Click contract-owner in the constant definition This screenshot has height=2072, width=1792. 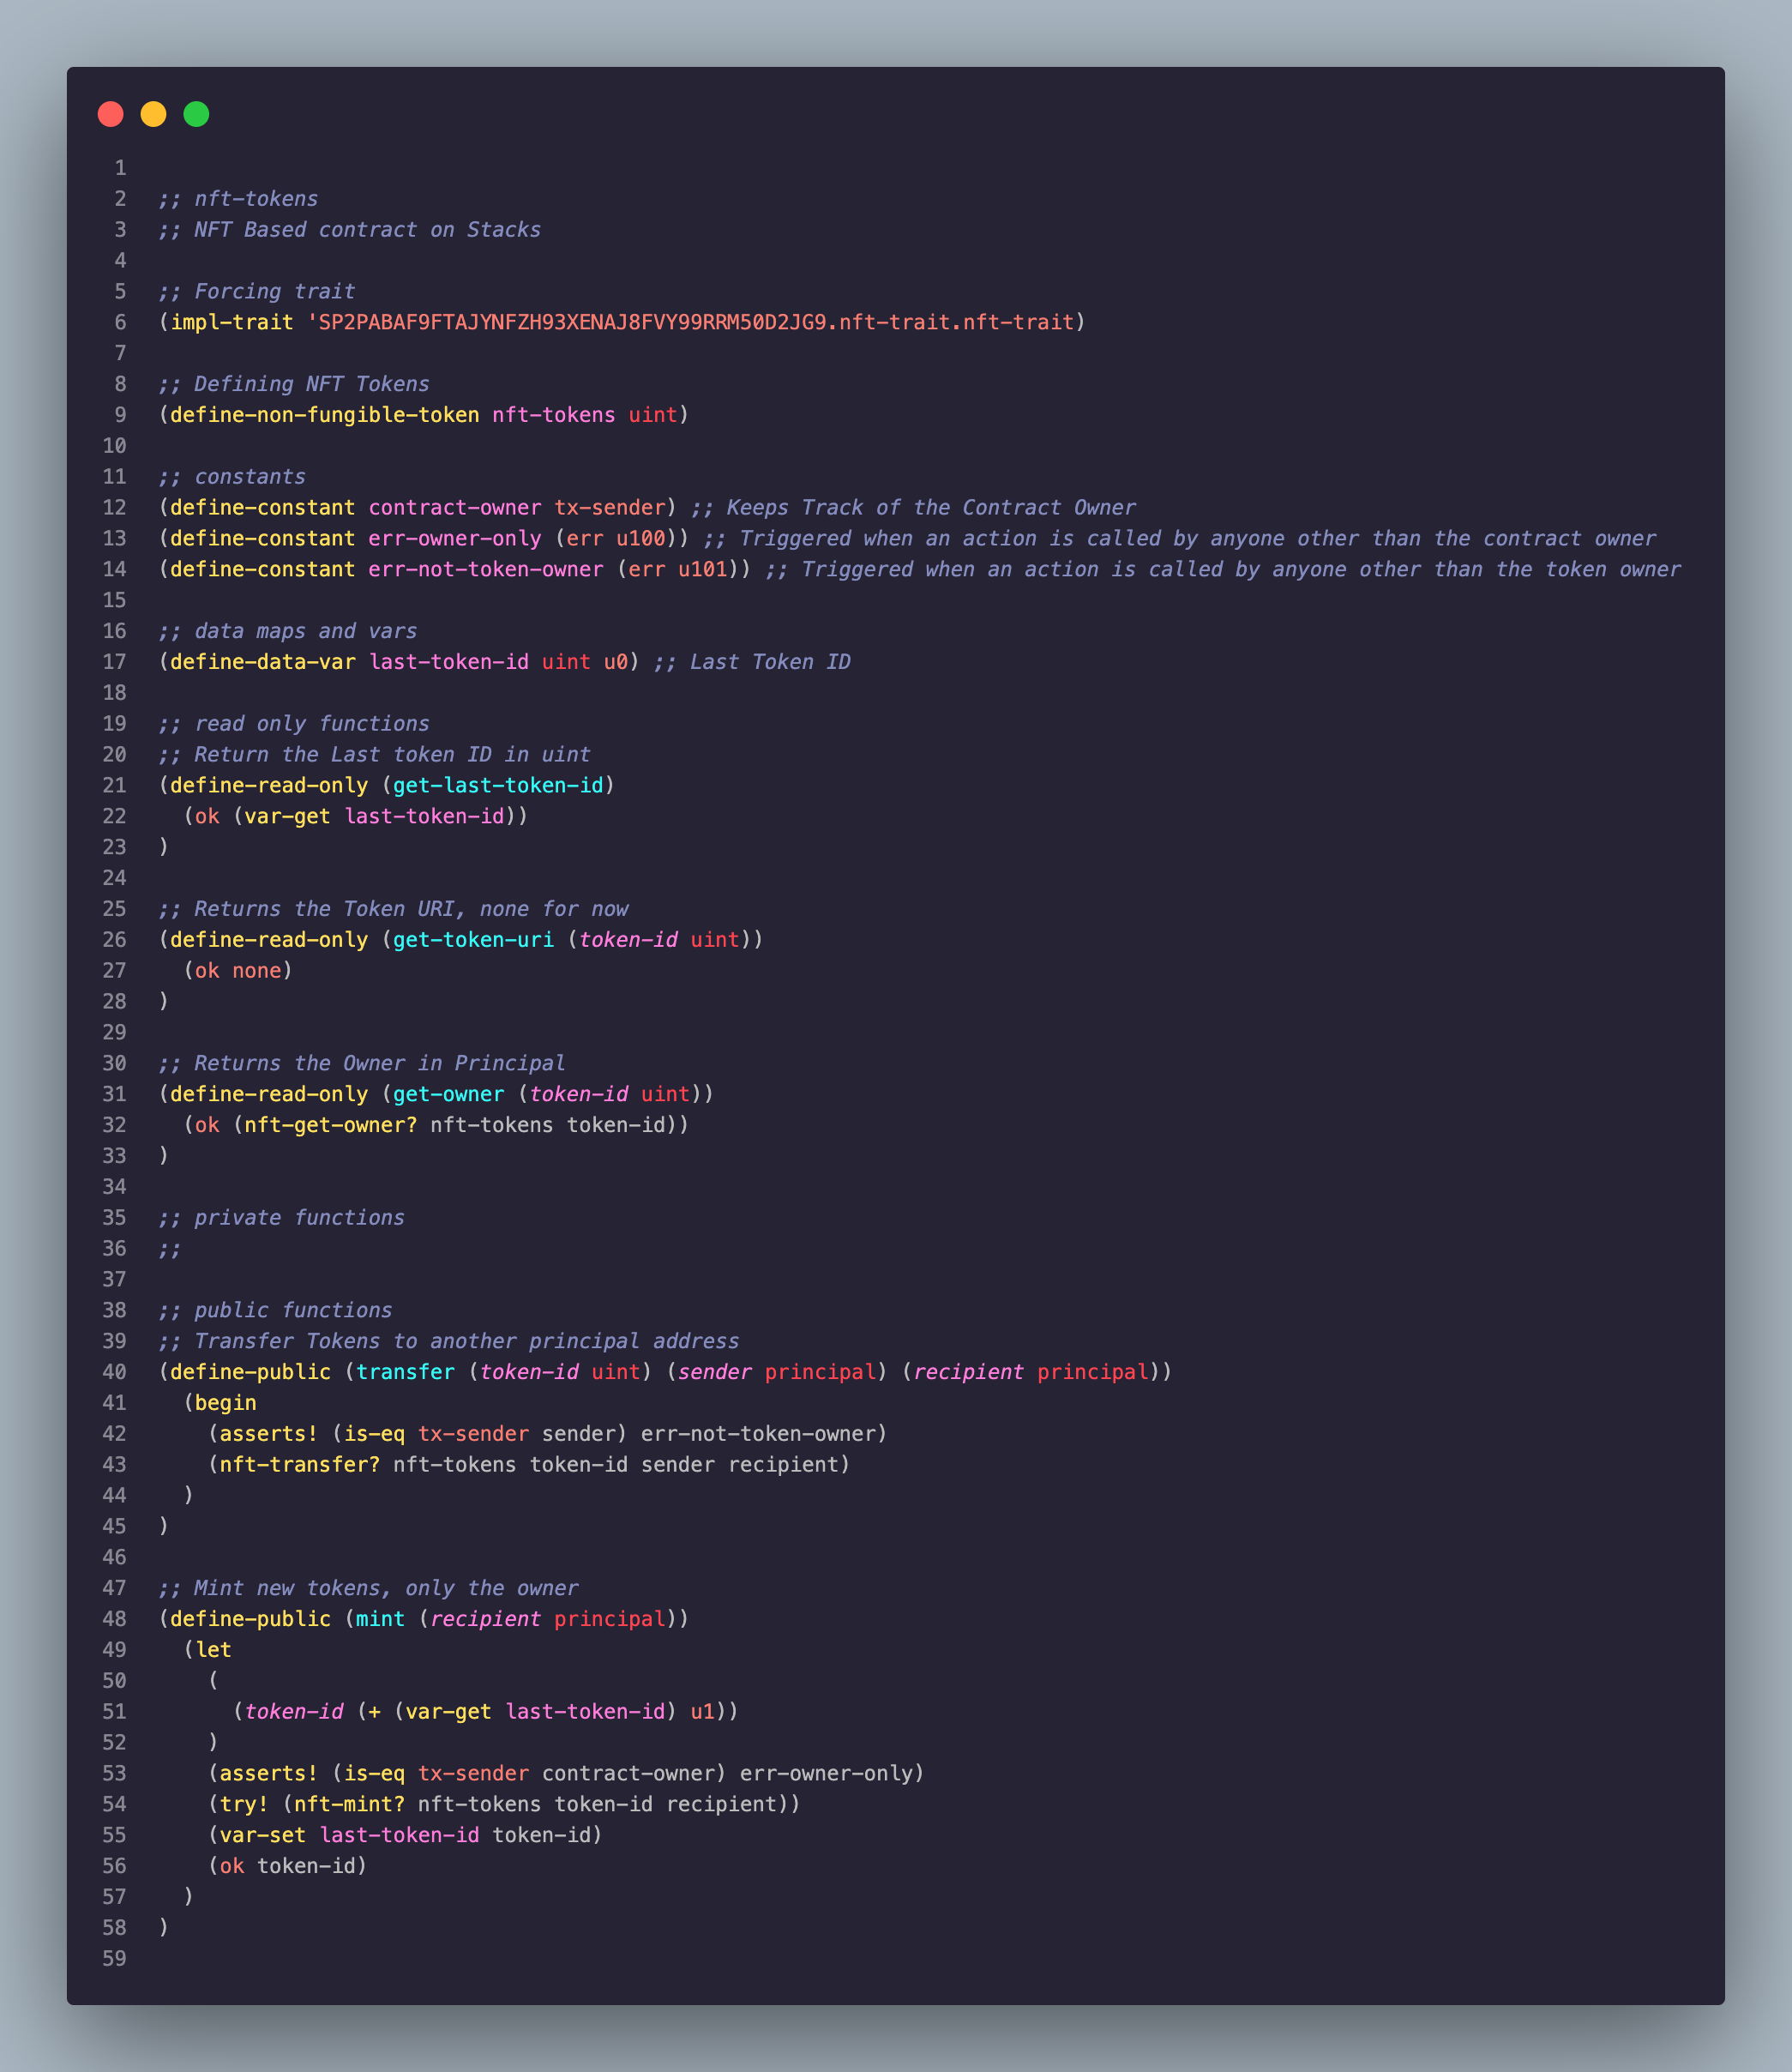[455, 508]
